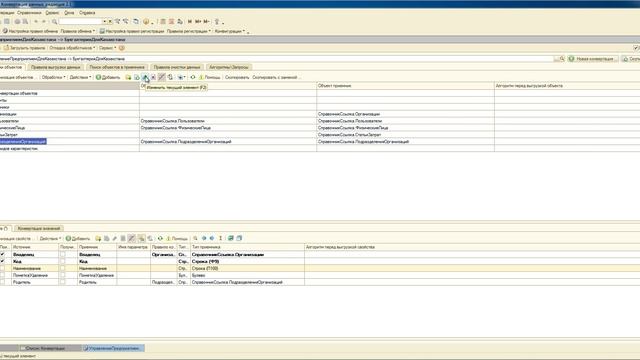The image size is (640, 360).
Task: Click the move left arrow icon in properties toolbar
Action: [x=204, y=238]
